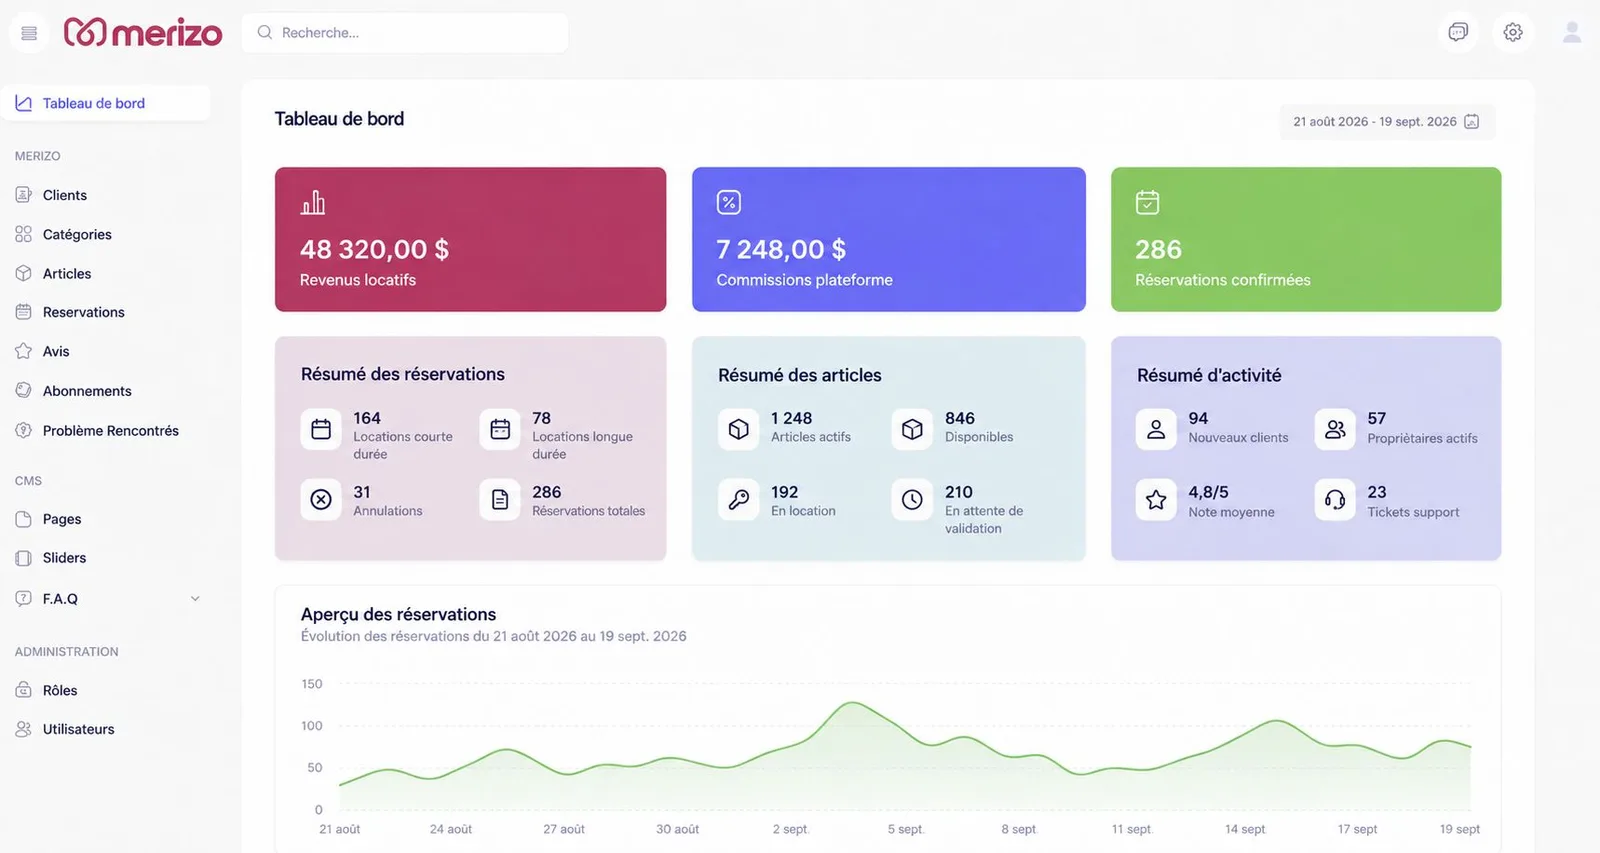Open the user profile avatar icon
The image size is (1600, 853).
tap(1572, 33)
